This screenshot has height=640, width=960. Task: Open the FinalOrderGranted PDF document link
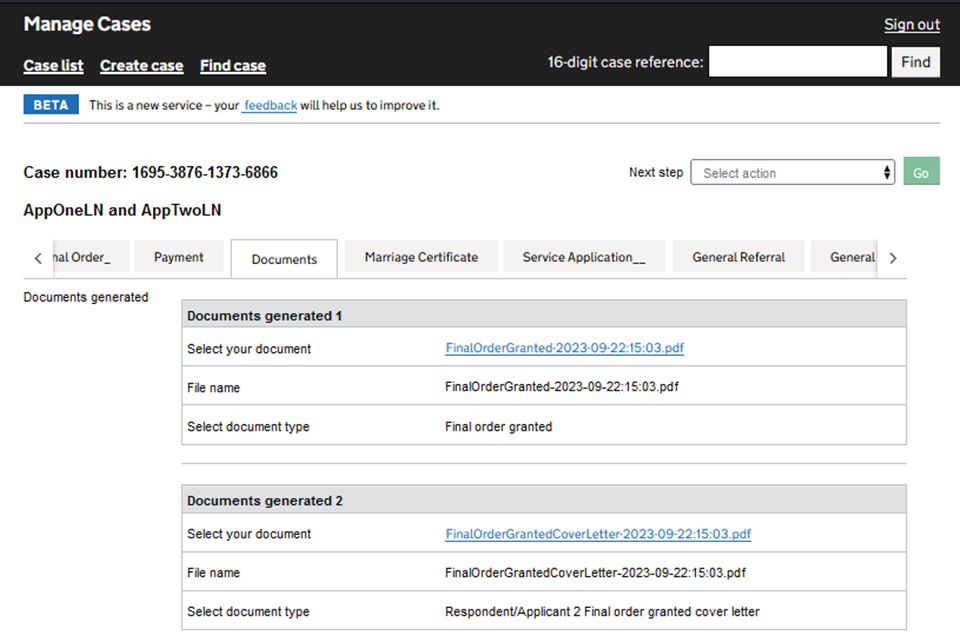564,349
